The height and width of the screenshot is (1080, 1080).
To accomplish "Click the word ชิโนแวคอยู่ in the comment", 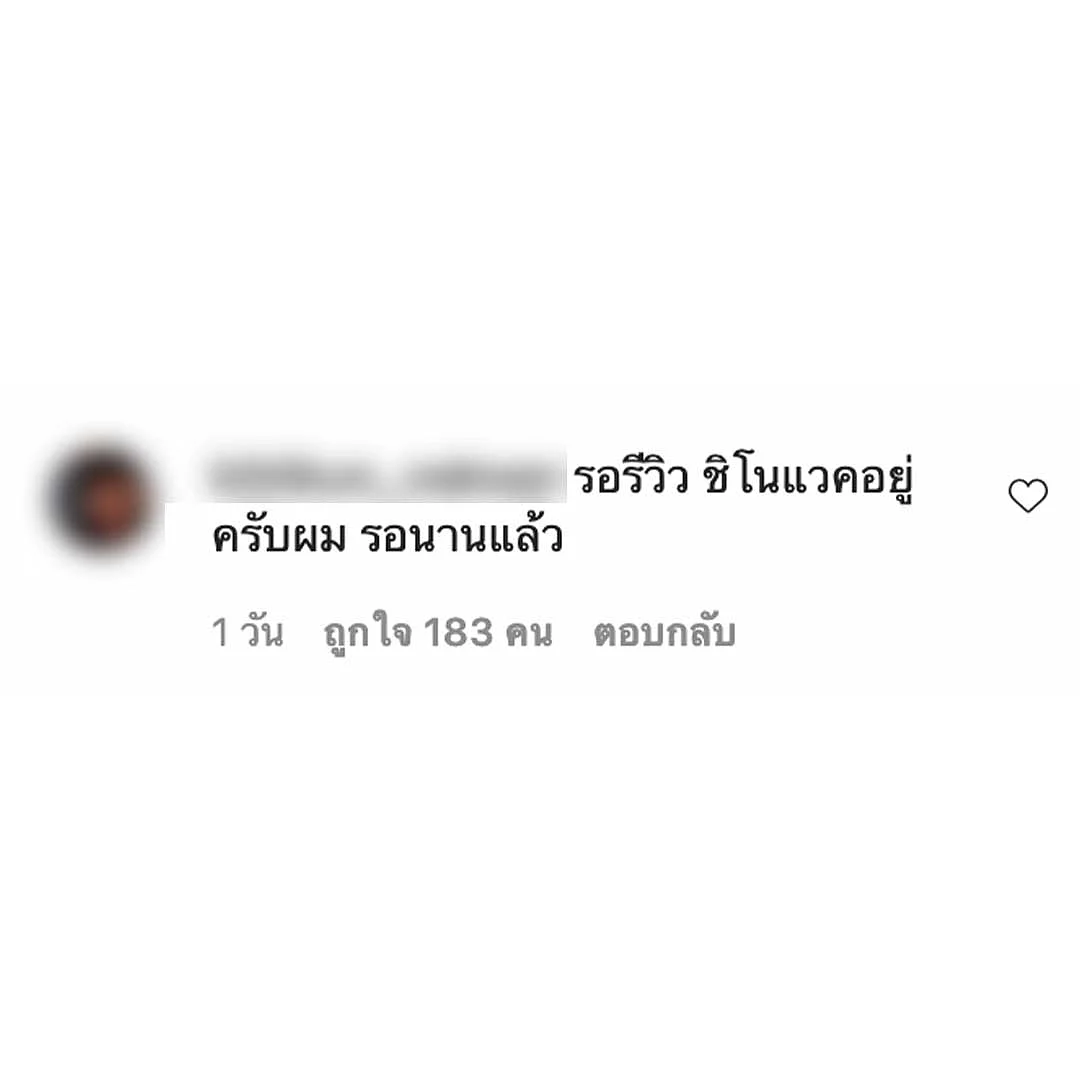I will (x=809, y=479).
